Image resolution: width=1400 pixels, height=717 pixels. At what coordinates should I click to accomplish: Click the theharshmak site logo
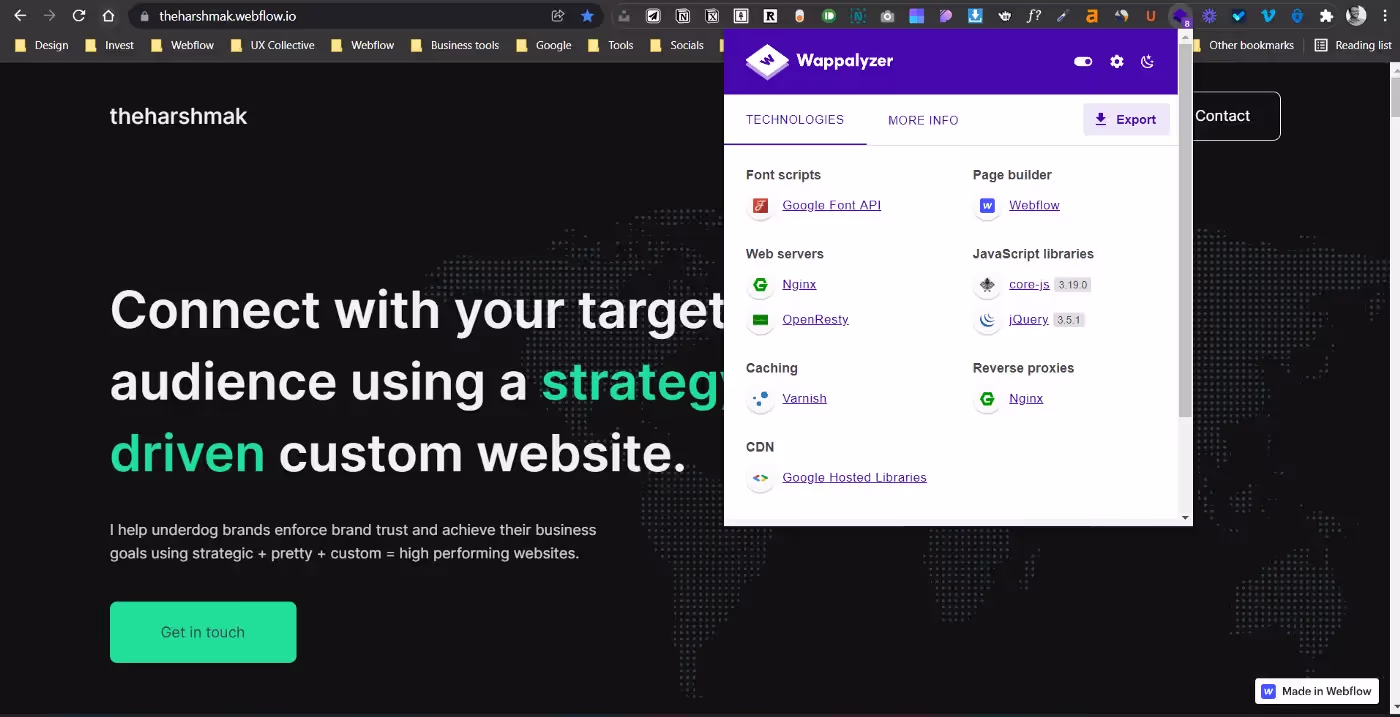[x=178, y=116]
